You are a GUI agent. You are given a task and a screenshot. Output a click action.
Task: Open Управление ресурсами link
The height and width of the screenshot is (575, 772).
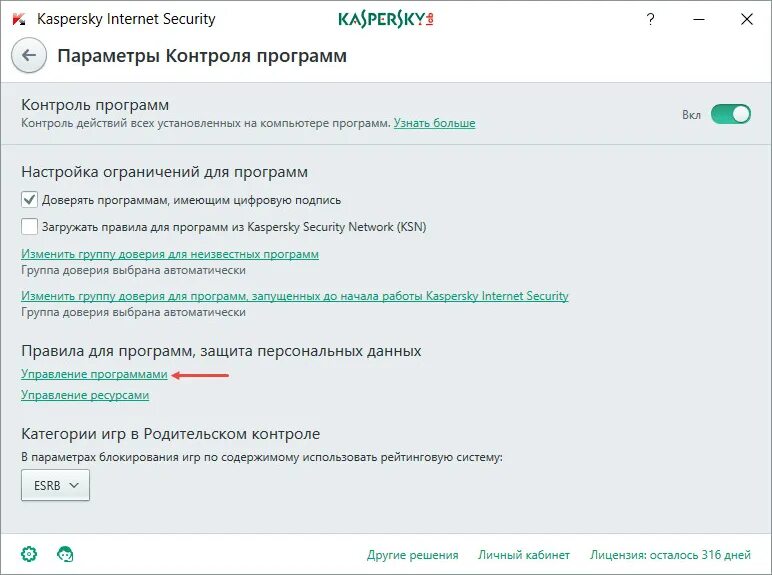85,395
